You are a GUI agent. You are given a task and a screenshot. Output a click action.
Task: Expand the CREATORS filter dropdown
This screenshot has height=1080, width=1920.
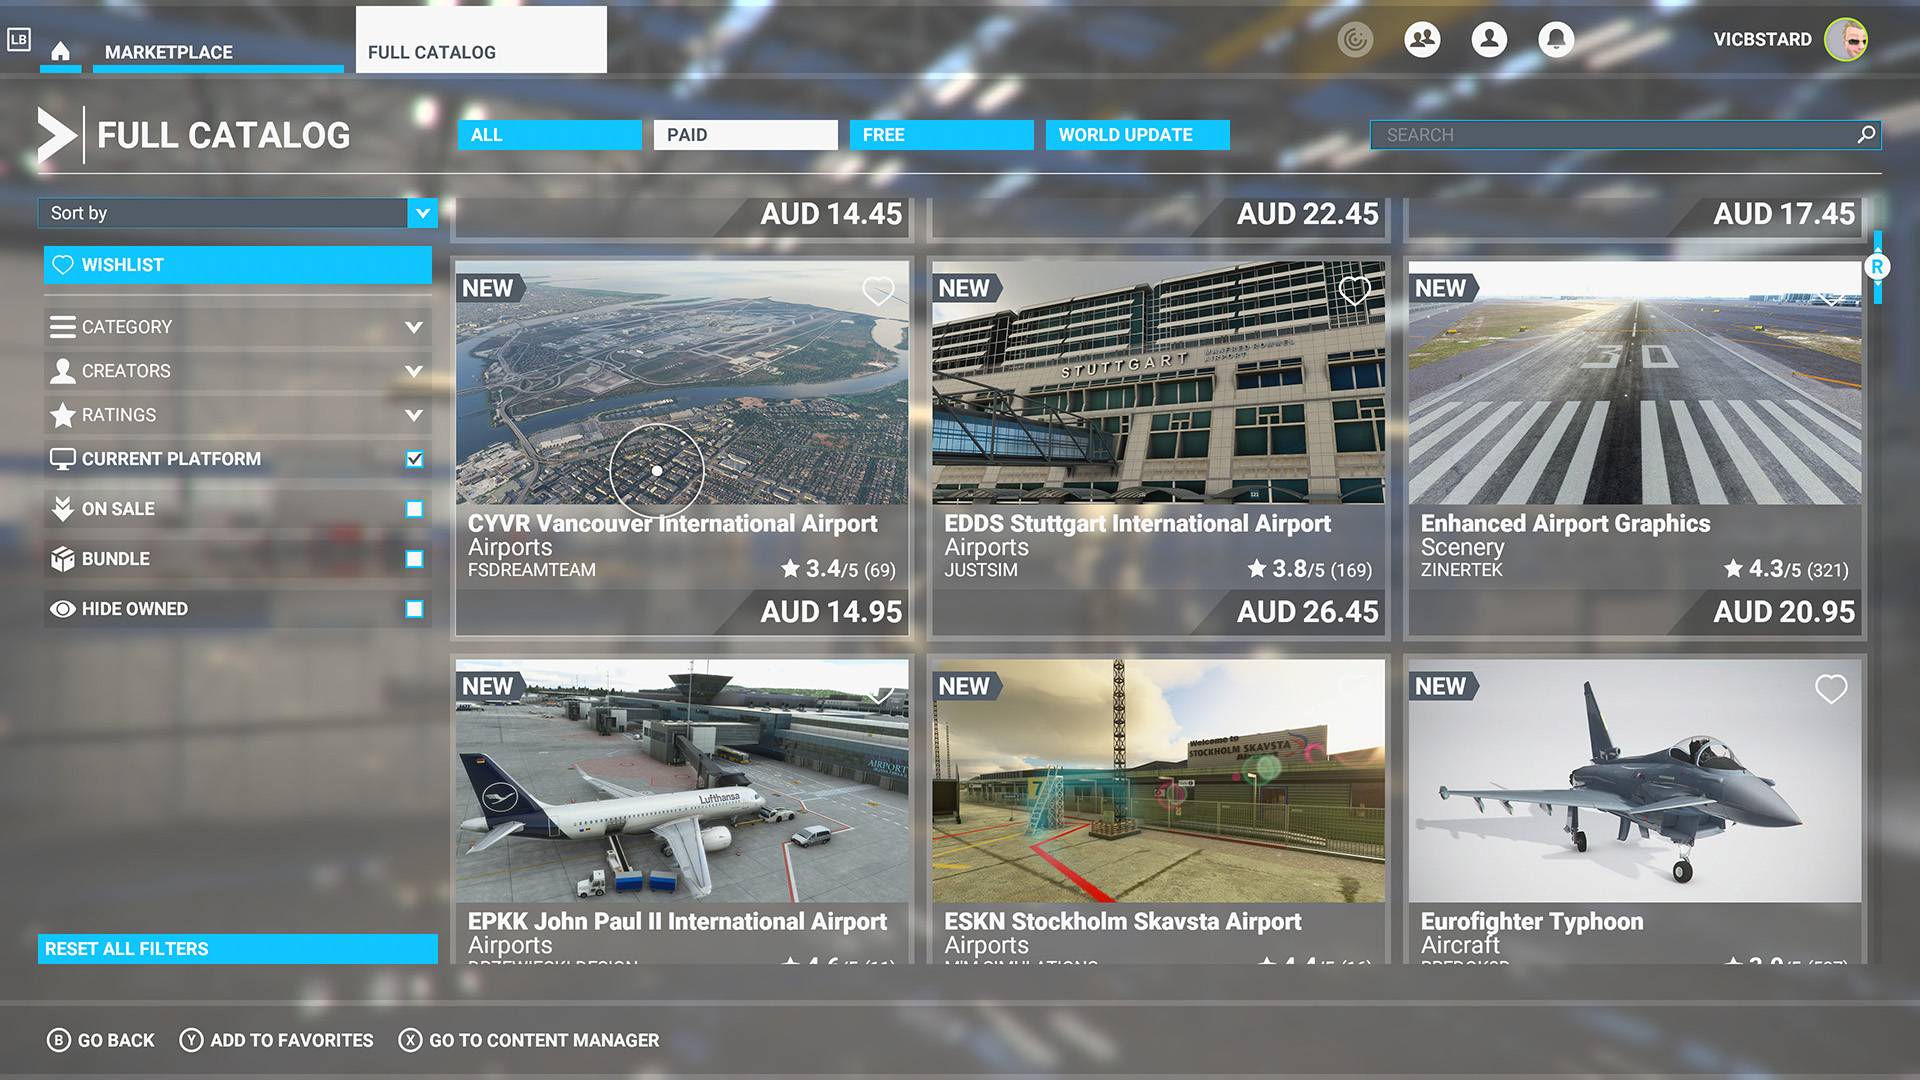(237, 371)
